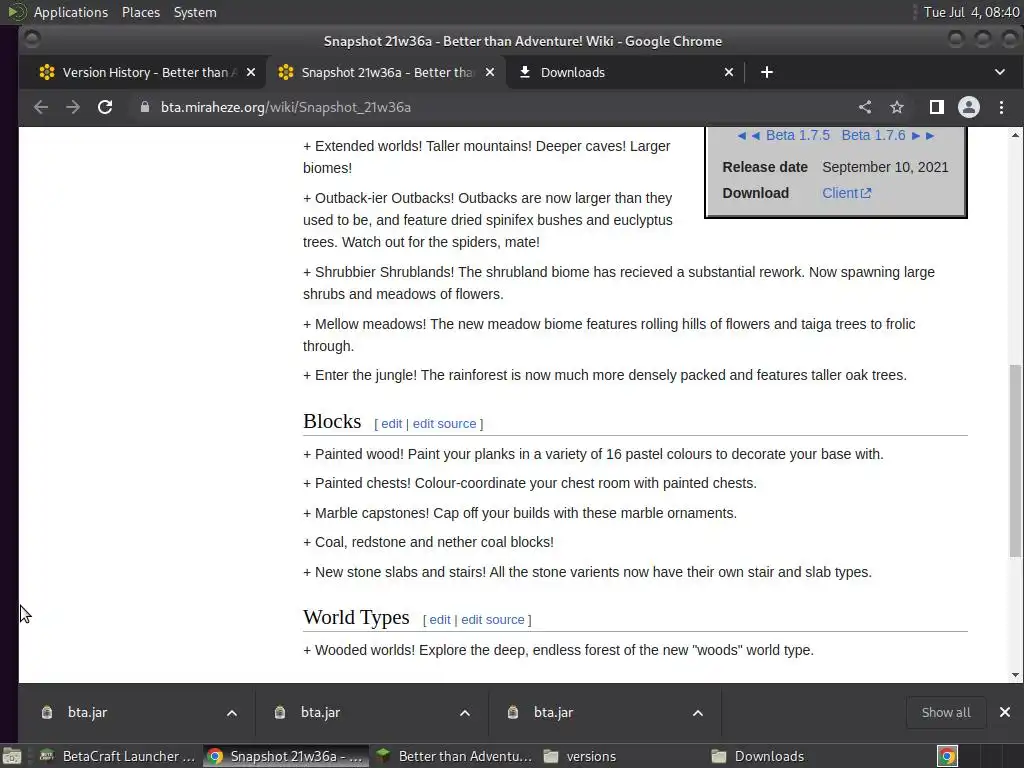The height and width of the screenshot is (768, 1024).
Task: Expand options for first bta.jar download
Action: pyautogui.click(x=232, y=713)
